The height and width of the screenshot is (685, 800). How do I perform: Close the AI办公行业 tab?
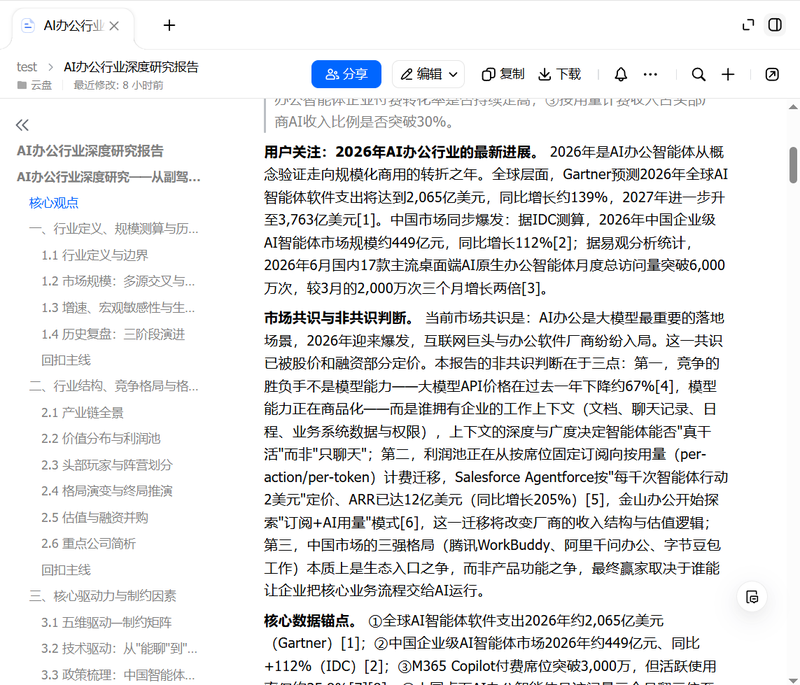114,26
